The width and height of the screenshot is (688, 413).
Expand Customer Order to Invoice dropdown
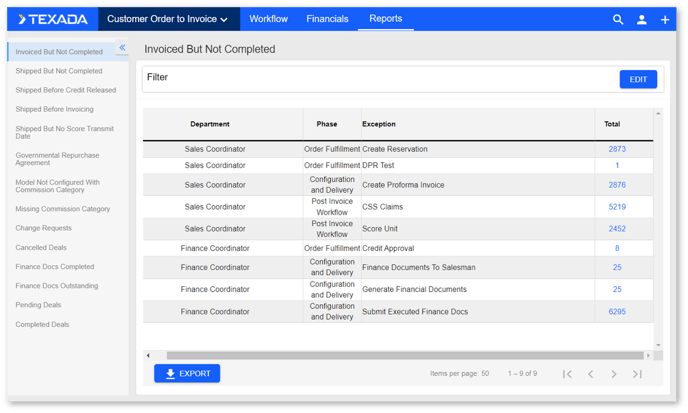coord(167,19)
